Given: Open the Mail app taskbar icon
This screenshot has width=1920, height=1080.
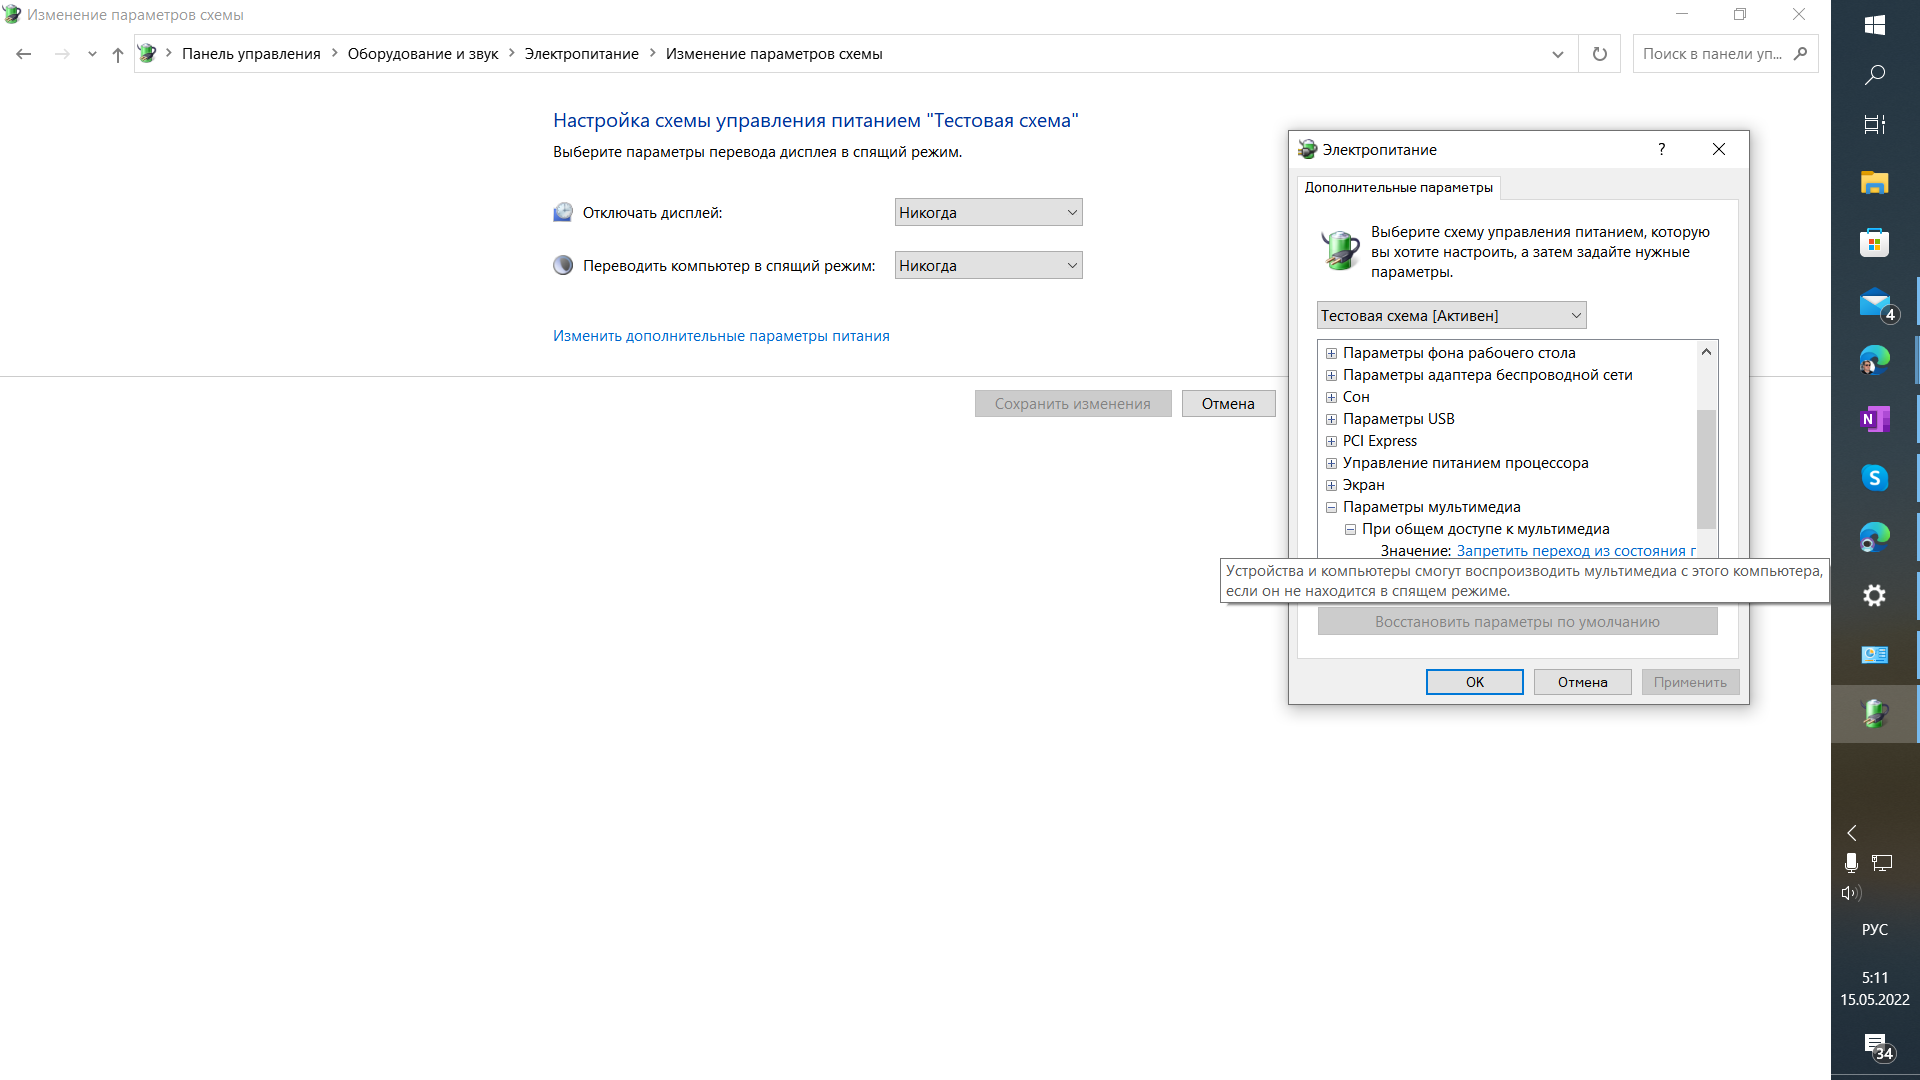Looking at the screenshot, I should (1874, 302).
